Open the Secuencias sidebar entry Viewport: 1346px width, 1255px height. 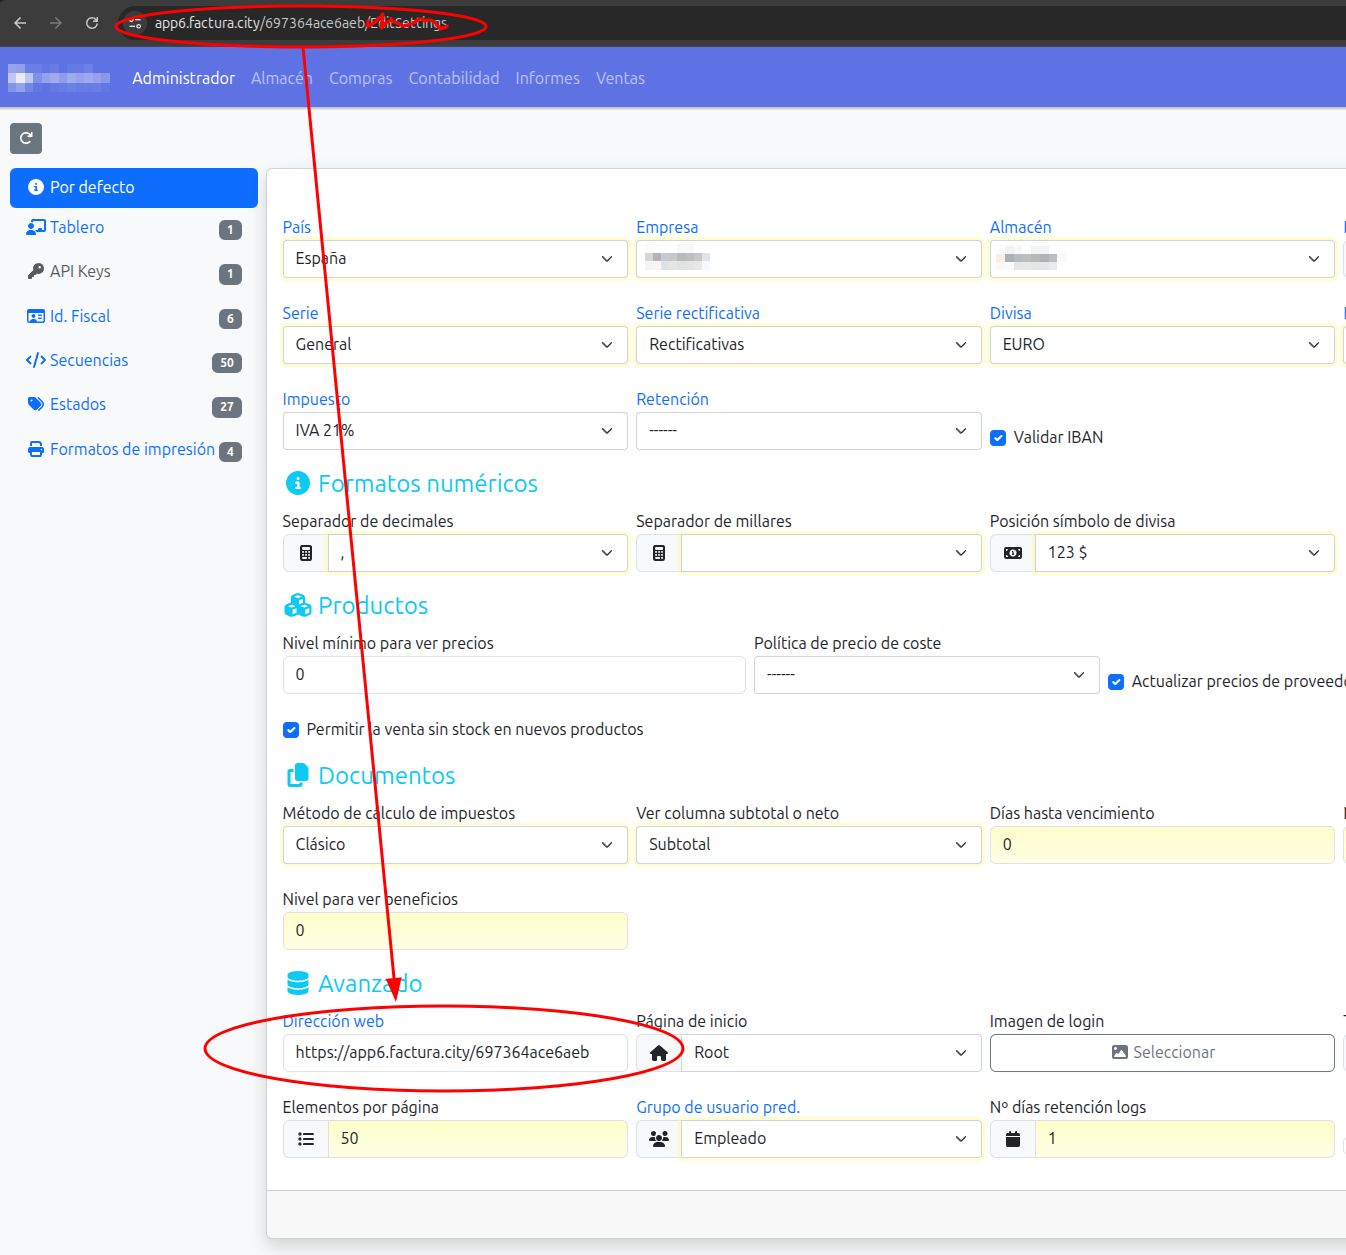pyautogui.click(x=89, y=360)
